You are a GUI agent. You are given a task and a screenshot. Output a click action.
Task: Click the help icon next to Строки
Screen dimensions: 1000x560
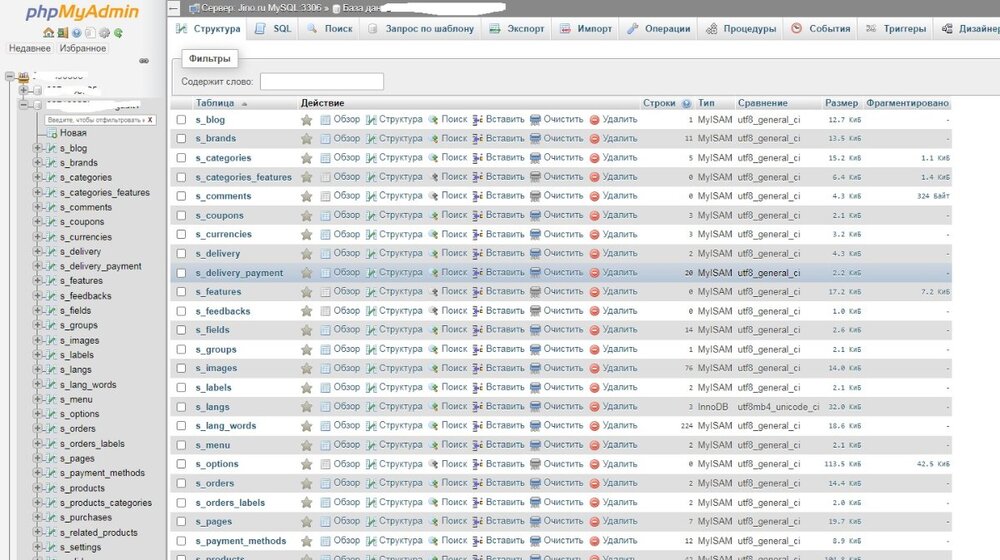point(687,103)
